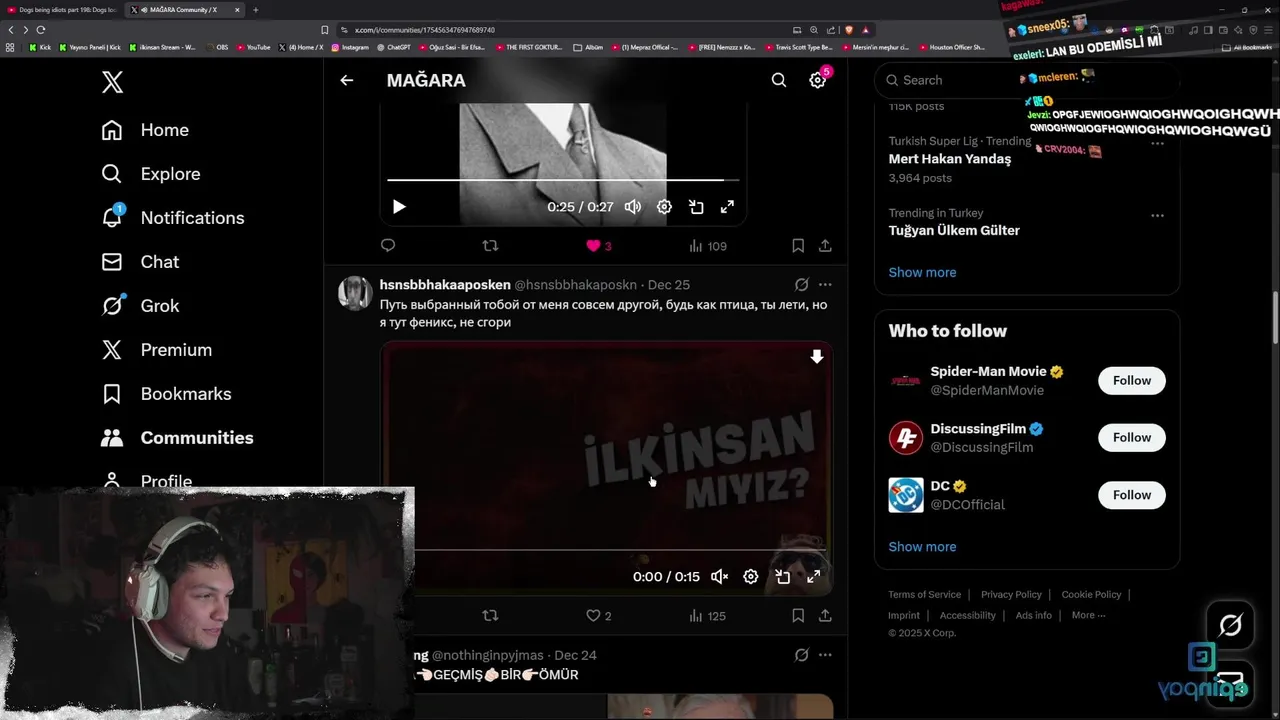Viewport: 1280px width, 720px height.
Task: Like the post with 2 likes
Action: point(598,616)
